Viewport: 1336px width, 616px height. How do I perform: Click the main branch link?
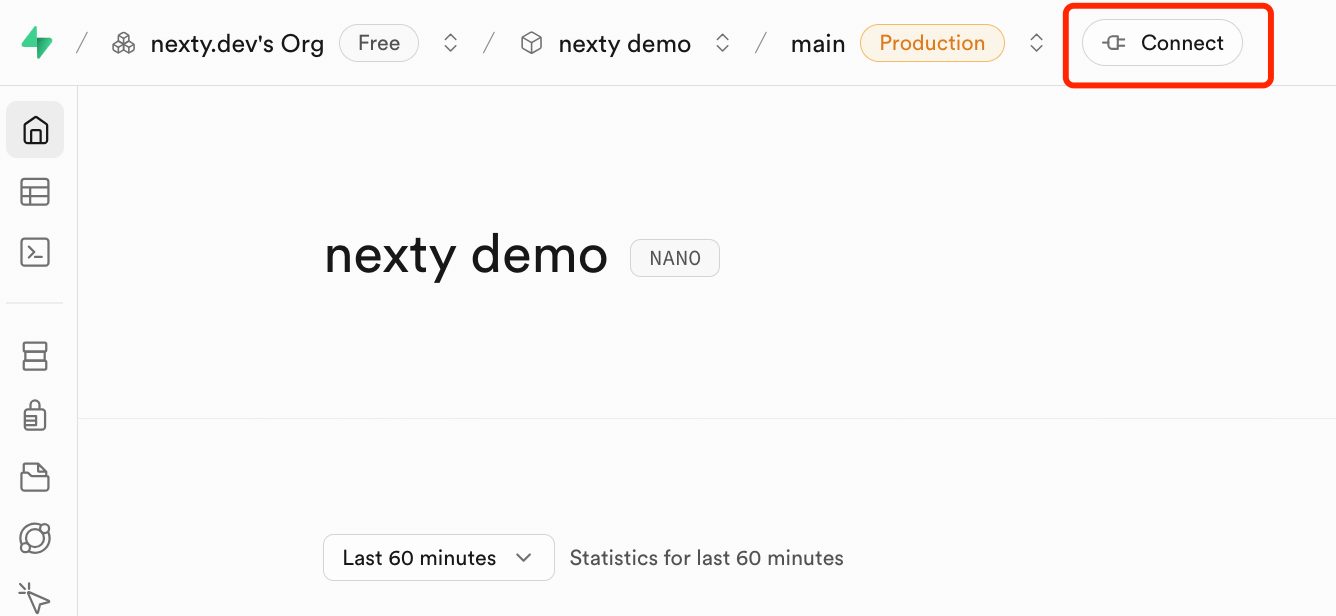tap(818, 44)
